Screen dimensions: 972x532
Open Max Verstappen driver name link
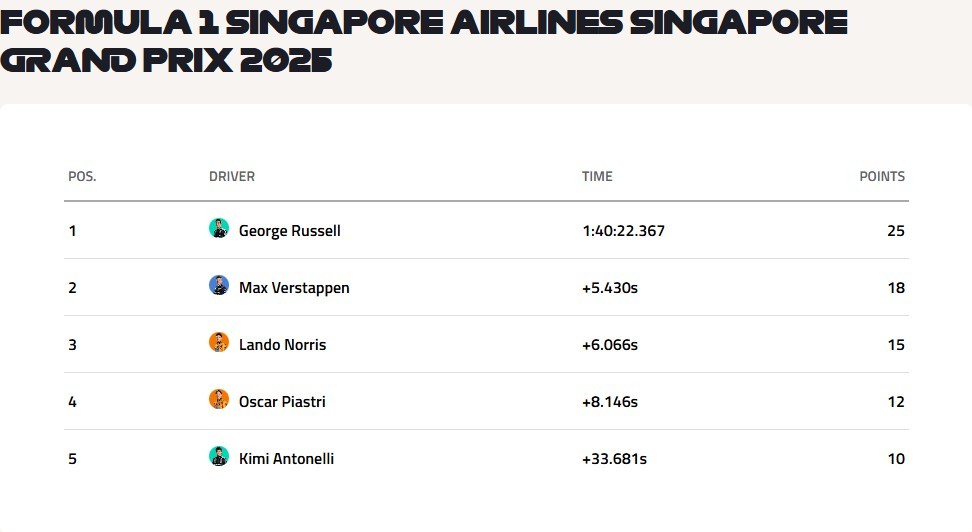tap(294, 288)
